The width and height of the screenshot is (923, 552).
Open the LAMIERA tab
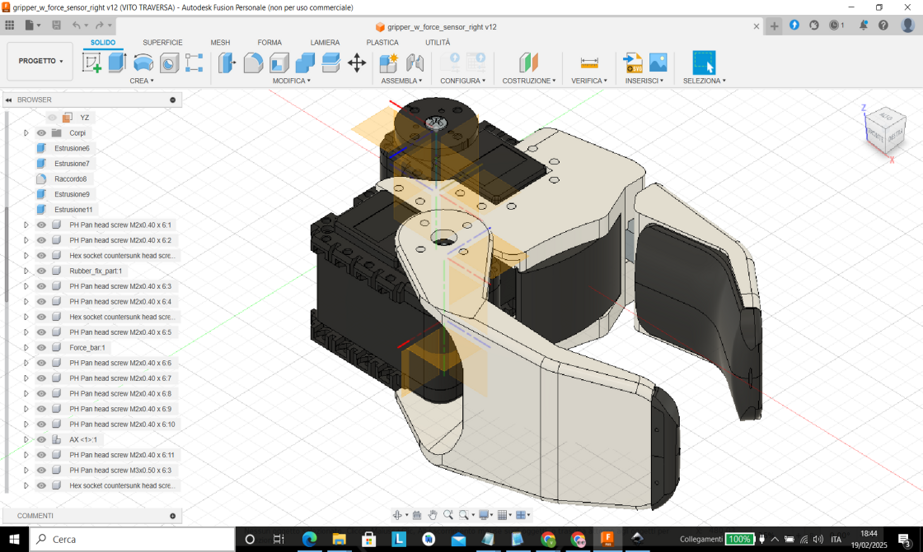[x=324, y=43]
